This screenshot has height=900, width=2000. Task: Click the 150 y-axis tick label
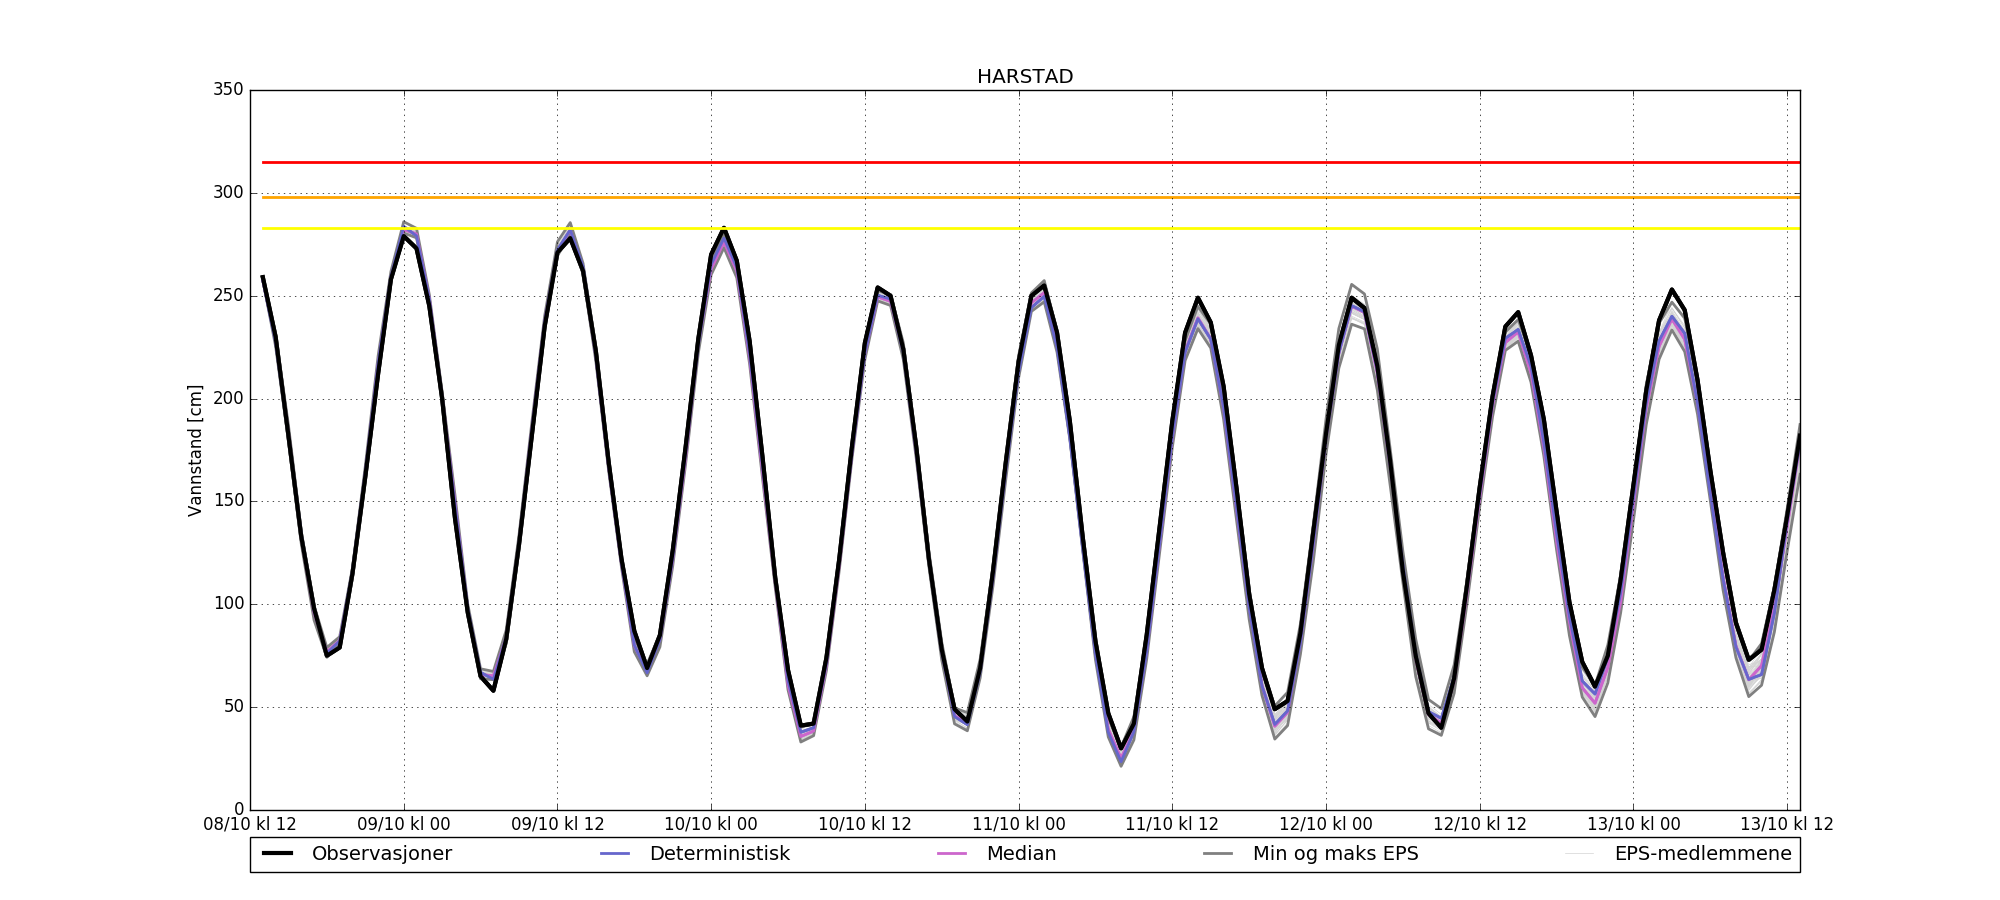228,501
